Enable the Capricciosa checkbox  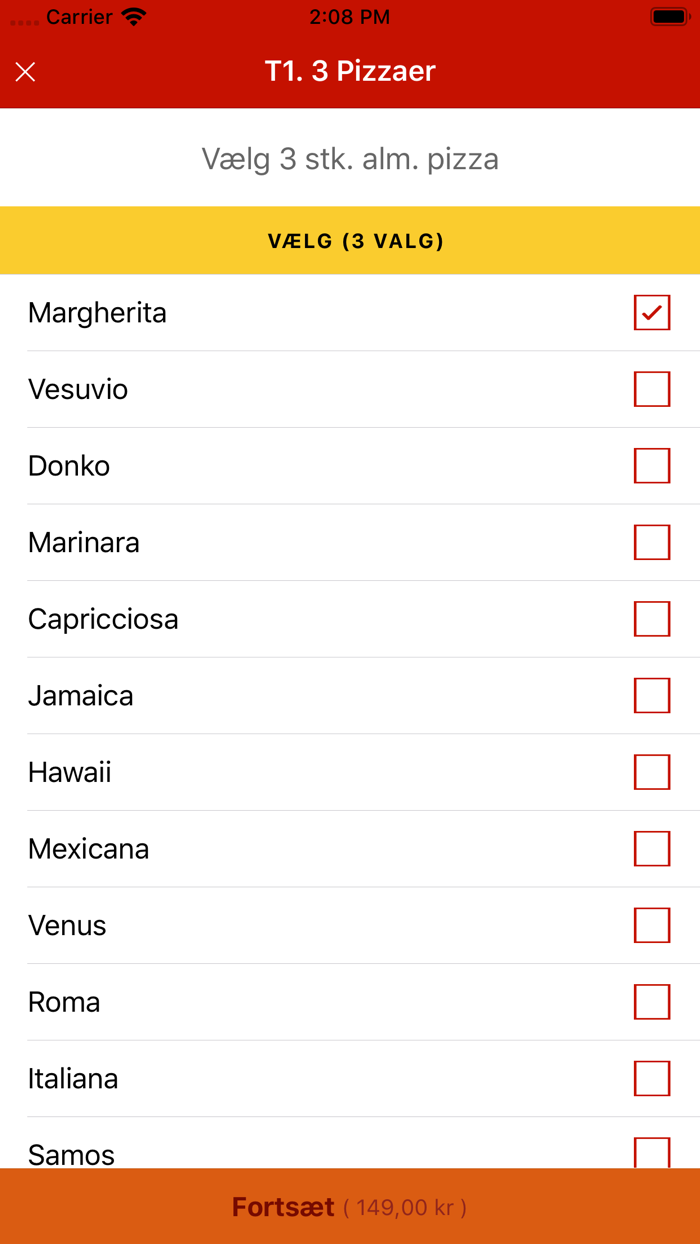[652, 619]
